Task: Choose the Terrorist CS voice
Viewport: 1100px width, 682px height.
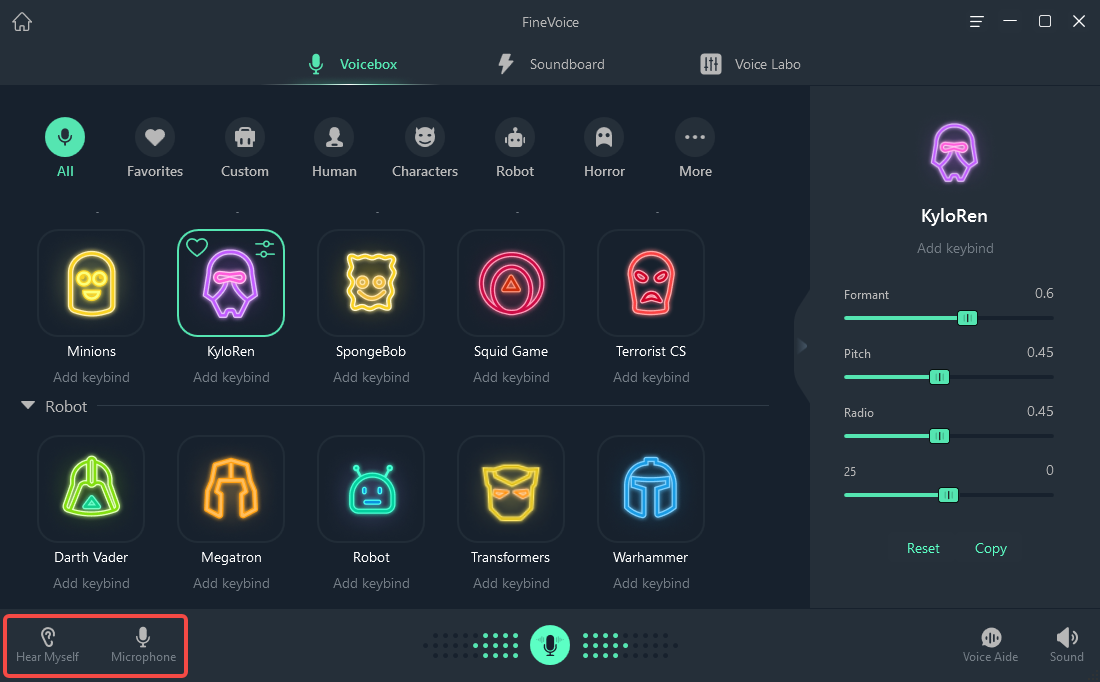Action: tap(651, 283)
